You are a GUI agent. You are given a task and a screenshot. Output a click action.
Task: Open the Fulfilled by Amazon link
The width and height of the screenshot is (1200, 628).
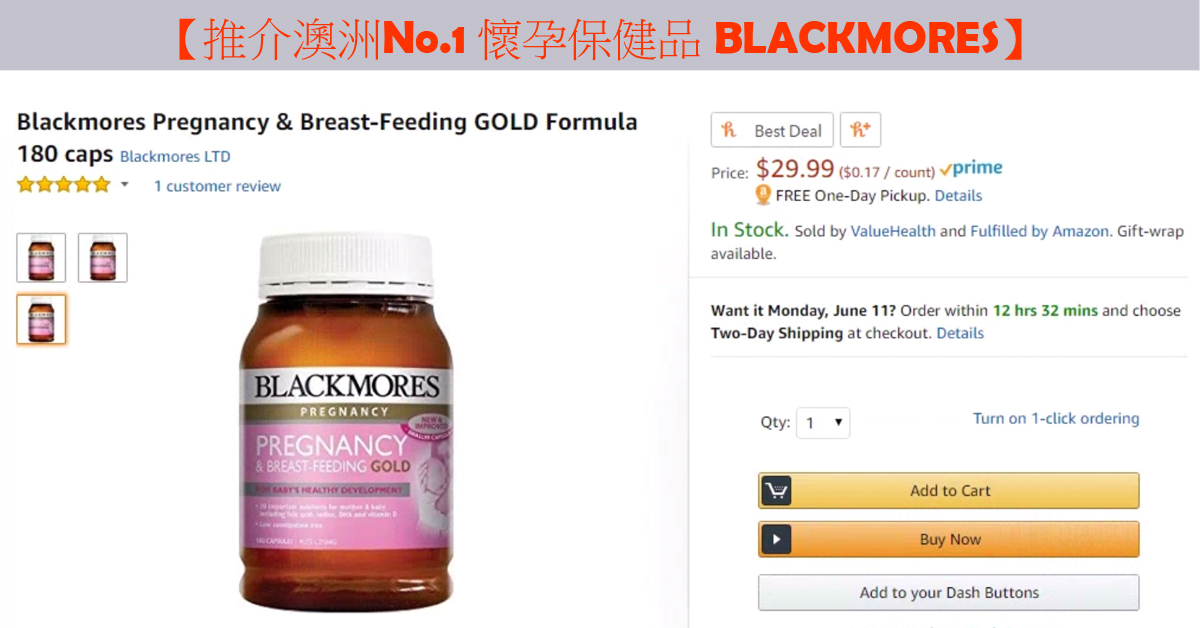point(1039,231)
